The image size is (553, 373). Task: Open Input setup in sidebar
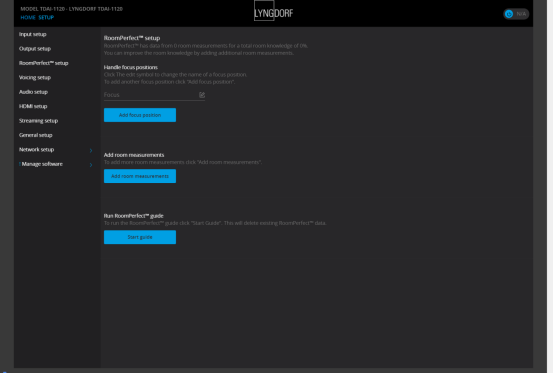33,34
